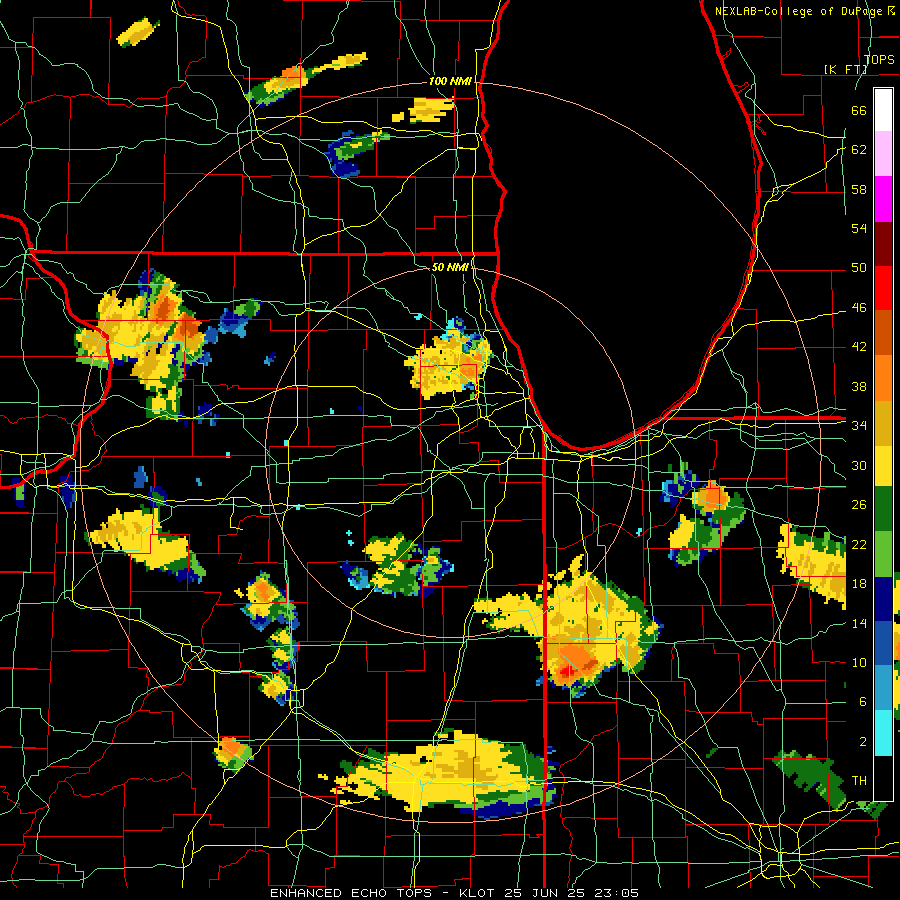Click the legend value 42
Screen dimensions: 900x900
[x=859, y=347]
